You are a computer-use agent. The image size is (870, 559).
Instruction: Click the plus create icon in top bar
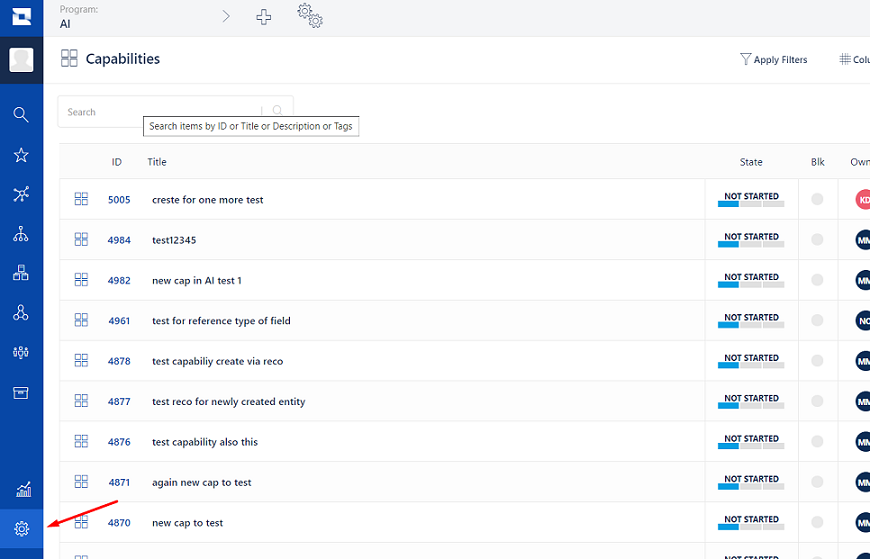[x=264, y=17]
